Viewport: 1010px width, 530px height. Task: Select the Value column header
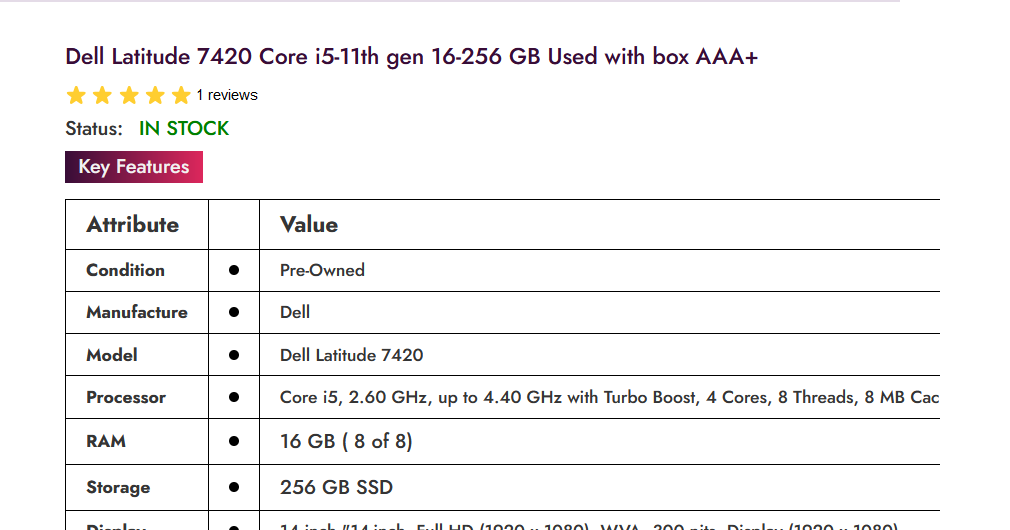coord(309,225)
